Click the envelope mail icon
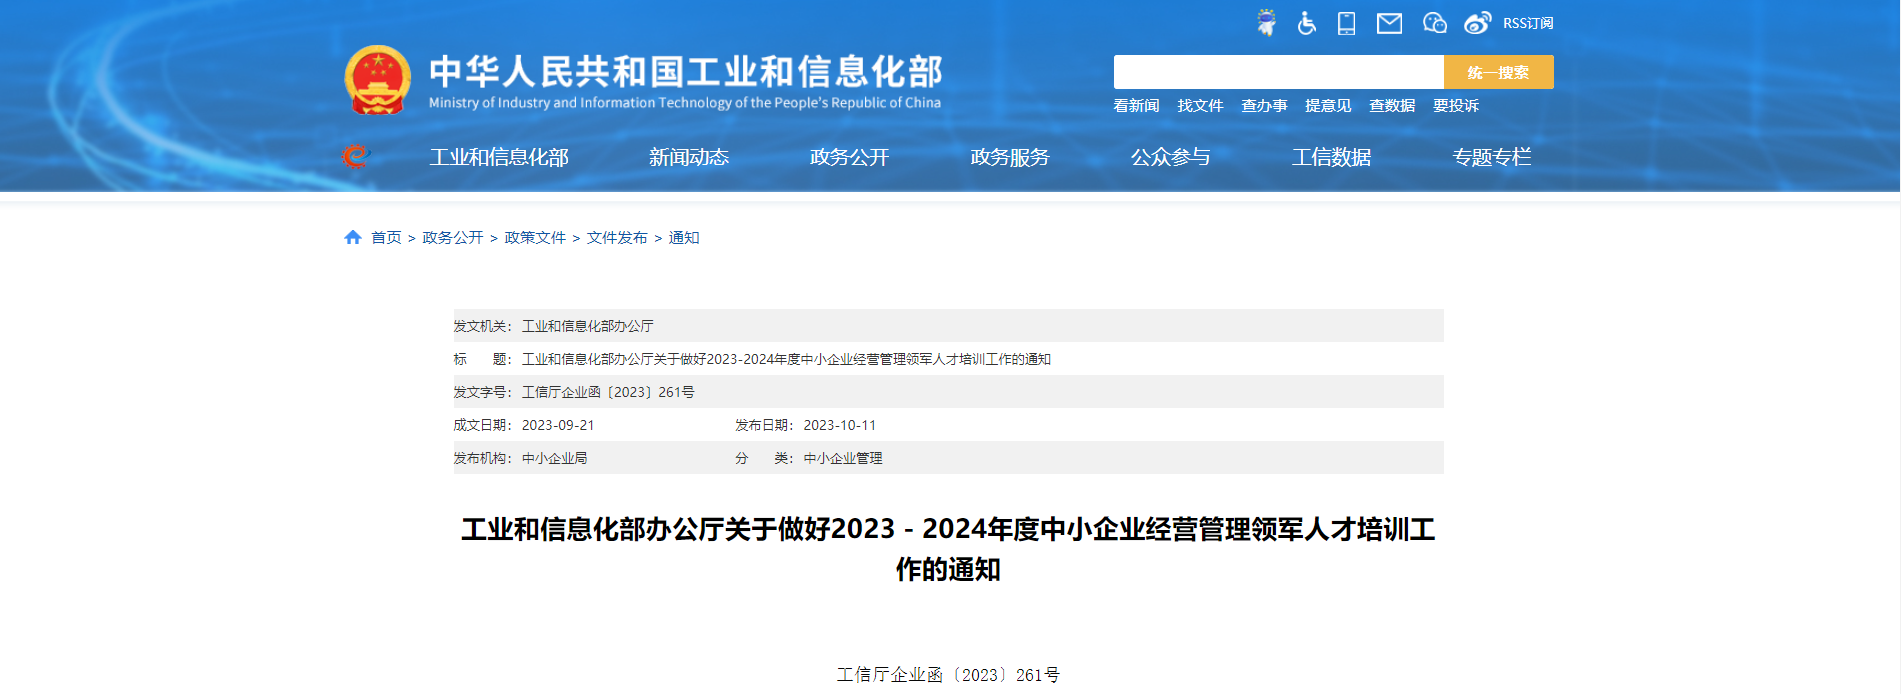This screenshot has width=1901, height=694. coord(1389,23)
